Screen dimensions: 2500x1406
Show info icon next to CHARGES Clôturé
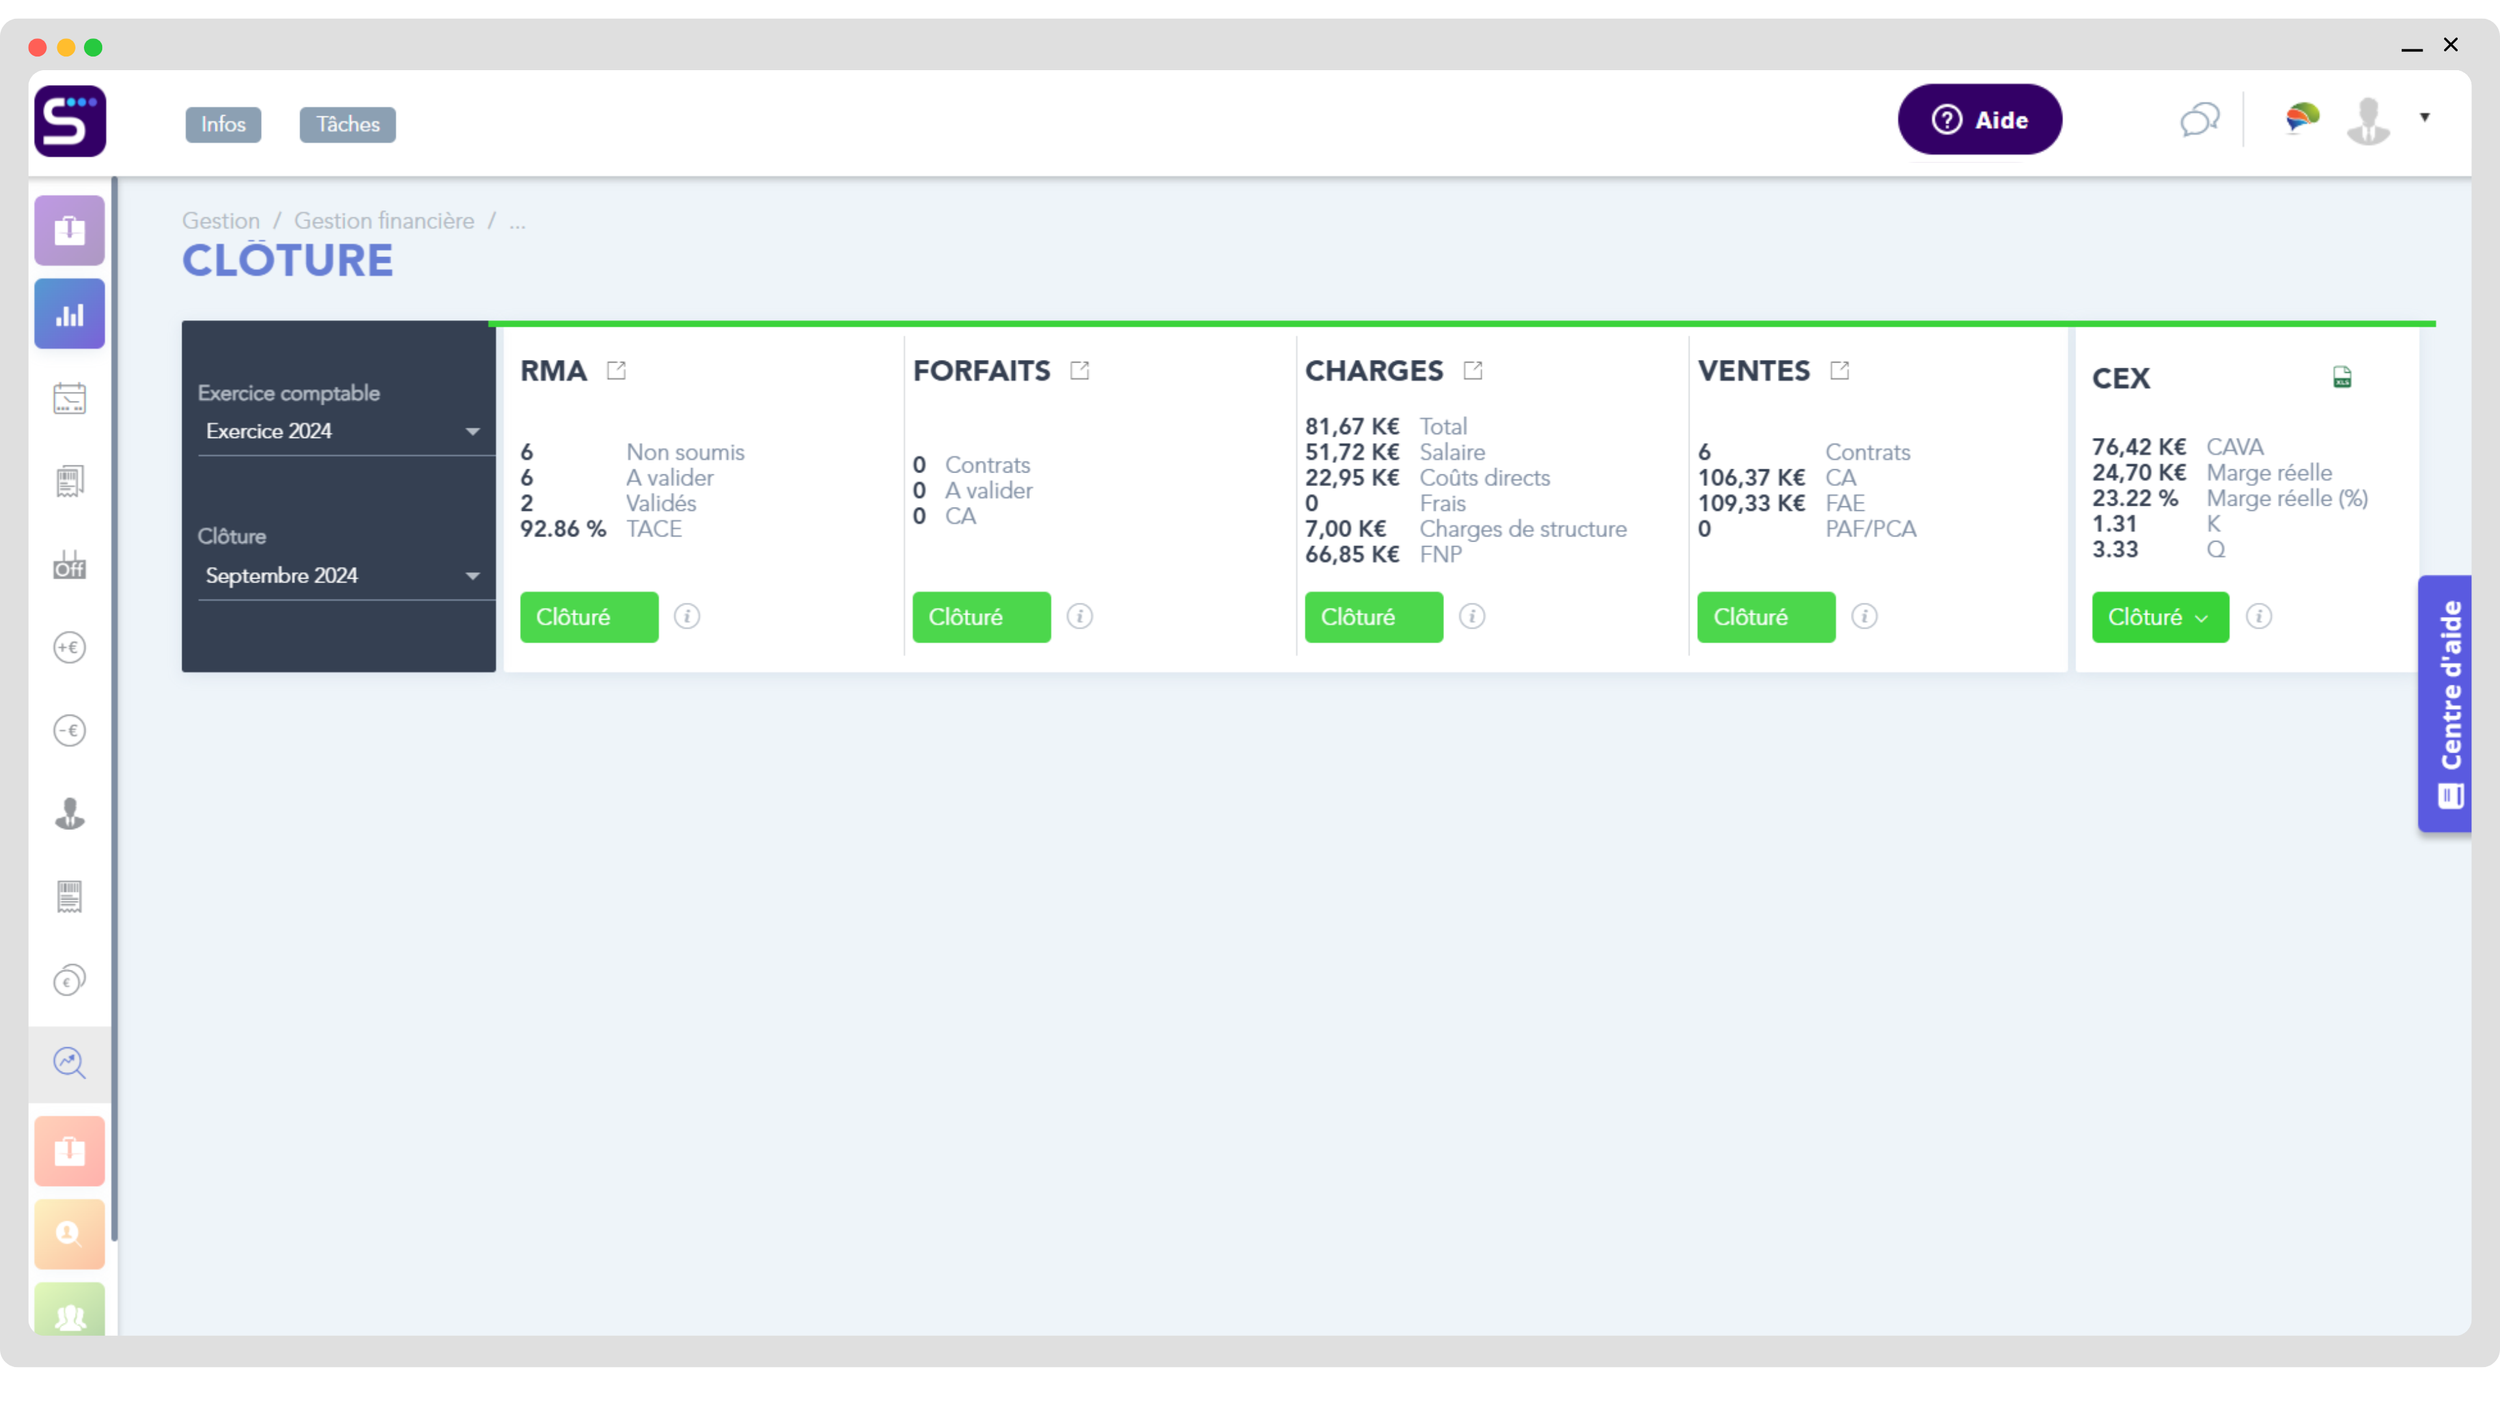[x=1472, y=616]
